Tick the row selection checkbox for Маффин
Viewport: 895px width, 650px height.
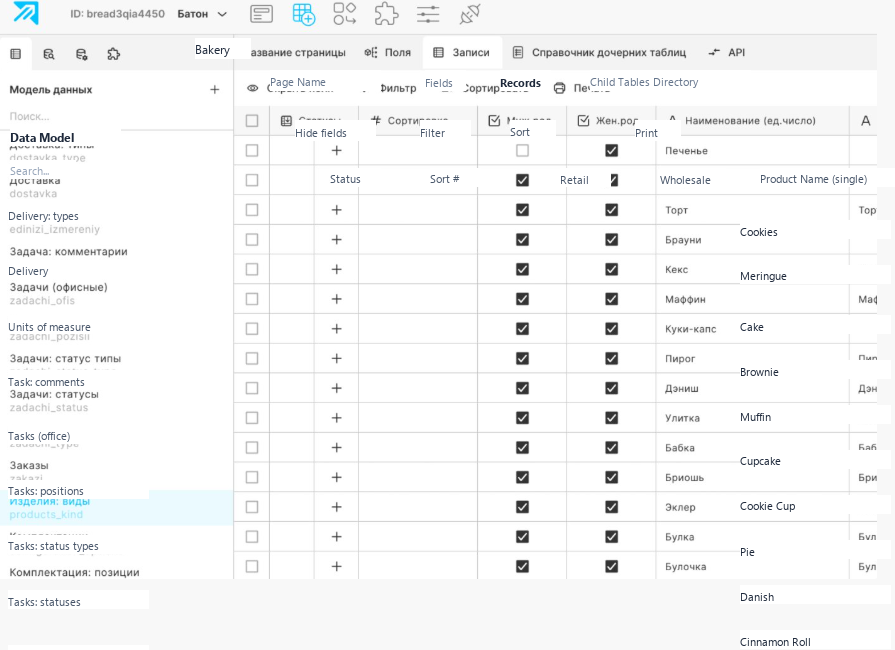pyautogui.click(x=252, y=299)
